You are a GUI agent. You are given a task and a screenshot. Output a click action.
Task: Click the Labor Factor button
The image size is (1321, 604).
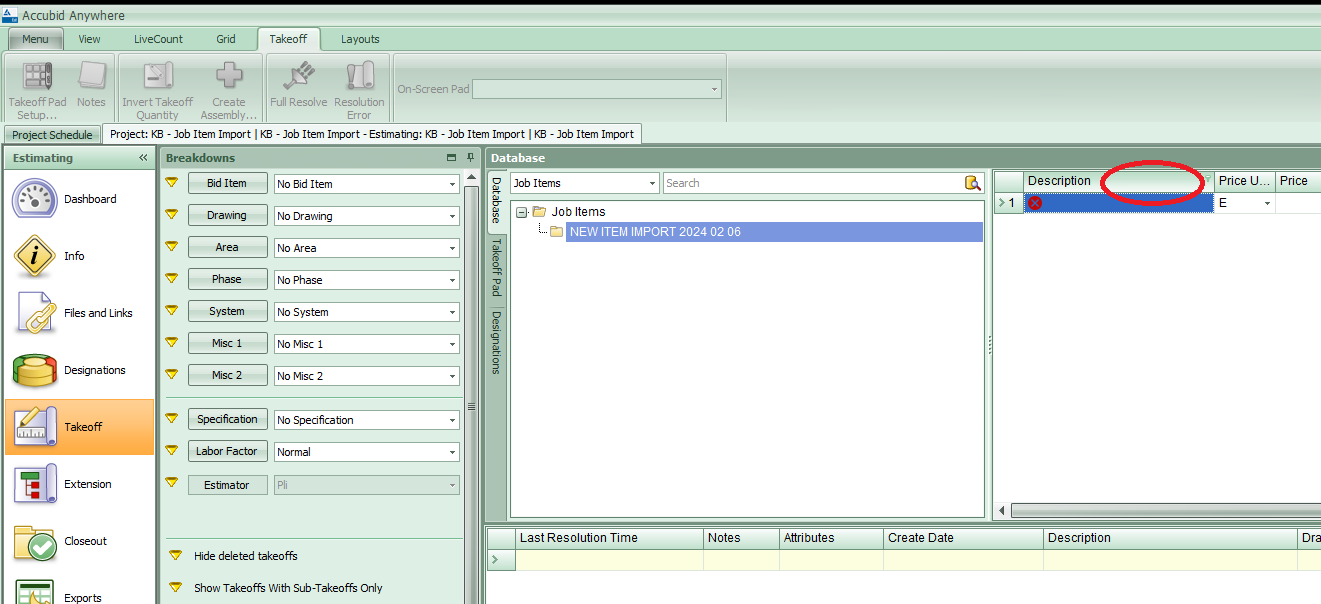click(227, 451)
